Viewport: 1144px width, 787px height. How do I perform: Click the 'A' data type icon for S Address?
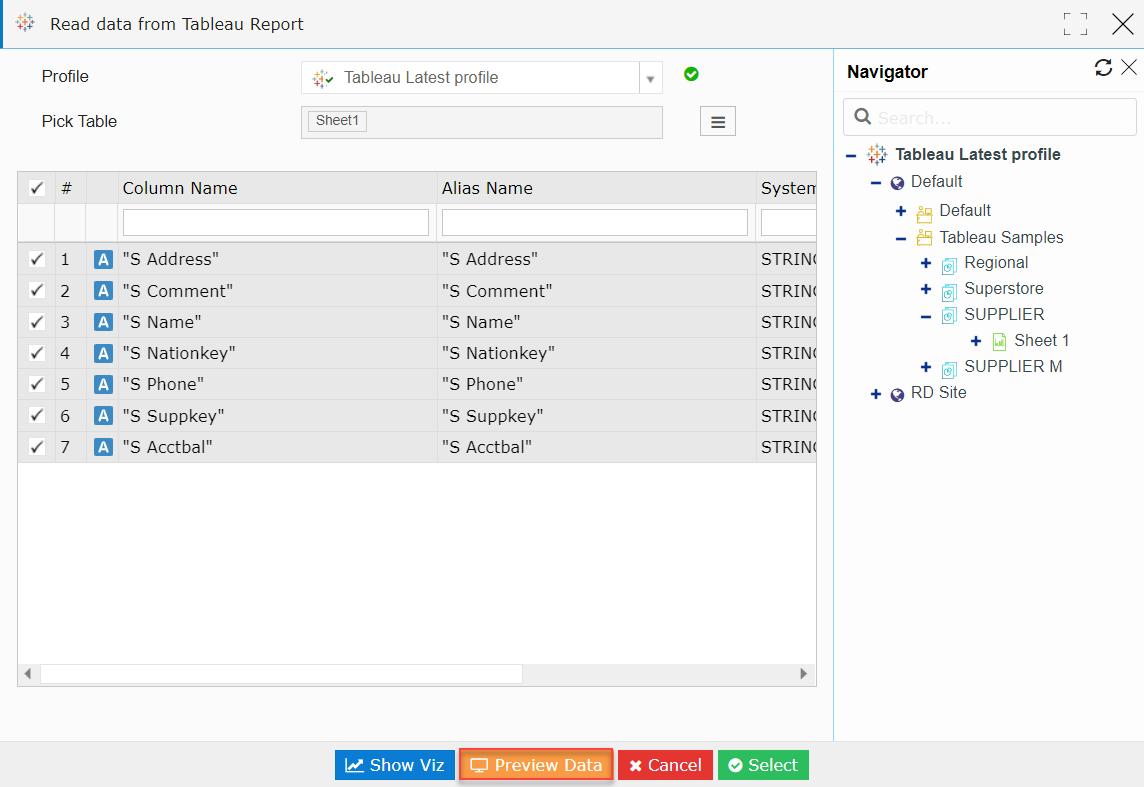[x=101, y=258]
